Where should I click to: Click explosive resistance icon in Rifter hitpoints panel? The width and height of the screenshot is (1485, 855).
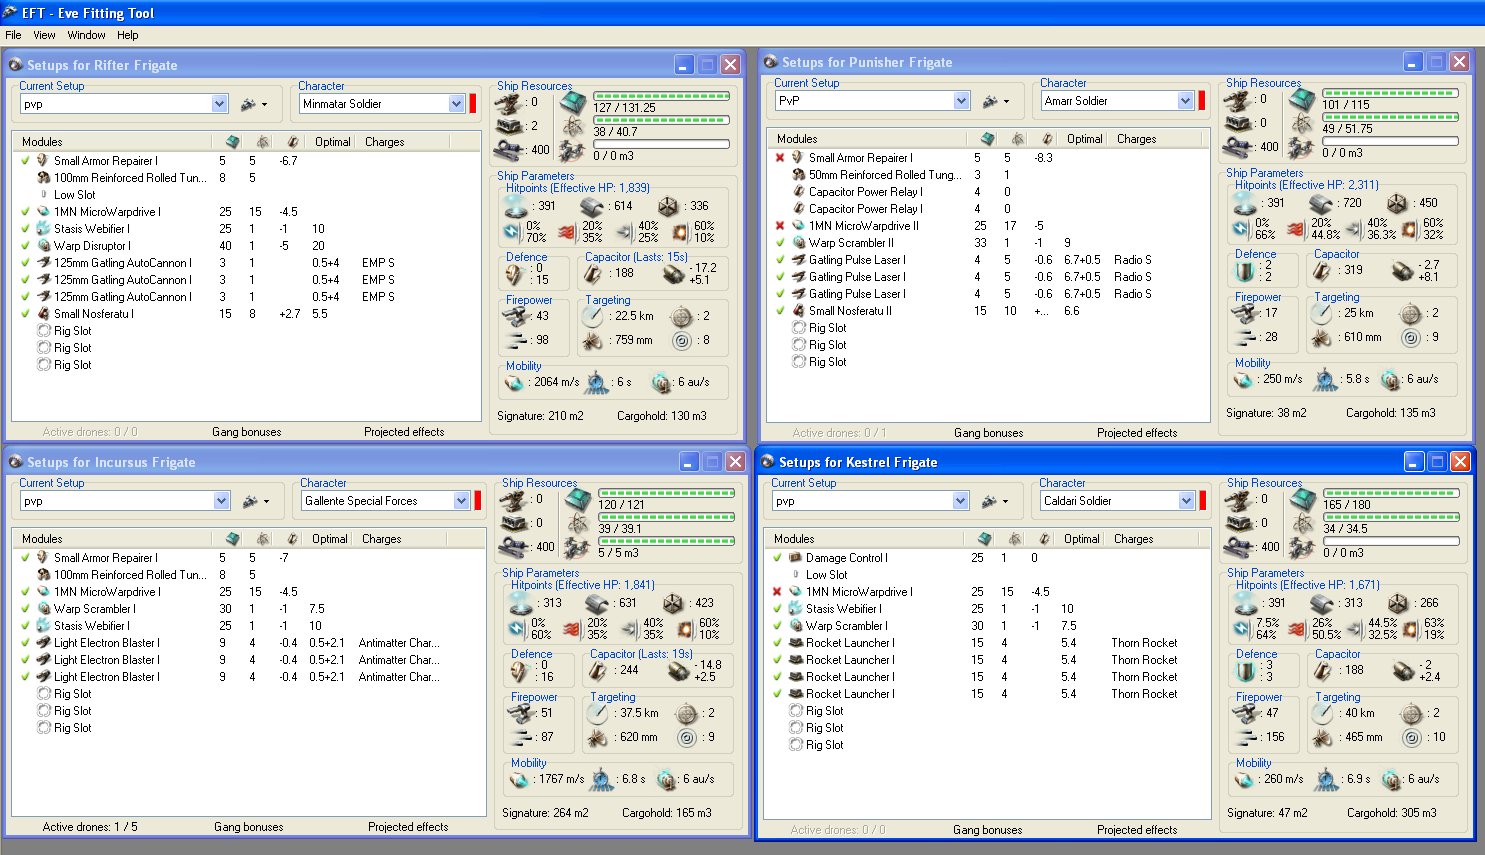coord(680,232)
